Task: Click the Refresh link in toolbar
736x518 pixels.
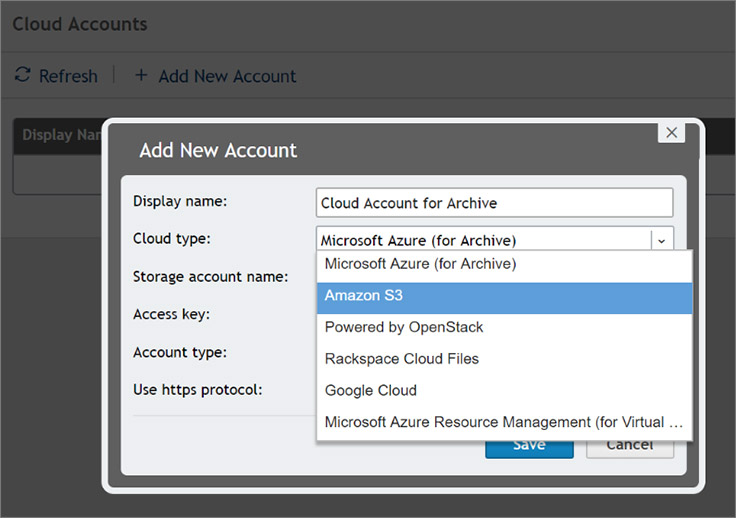Action: [x=69, y=76]
